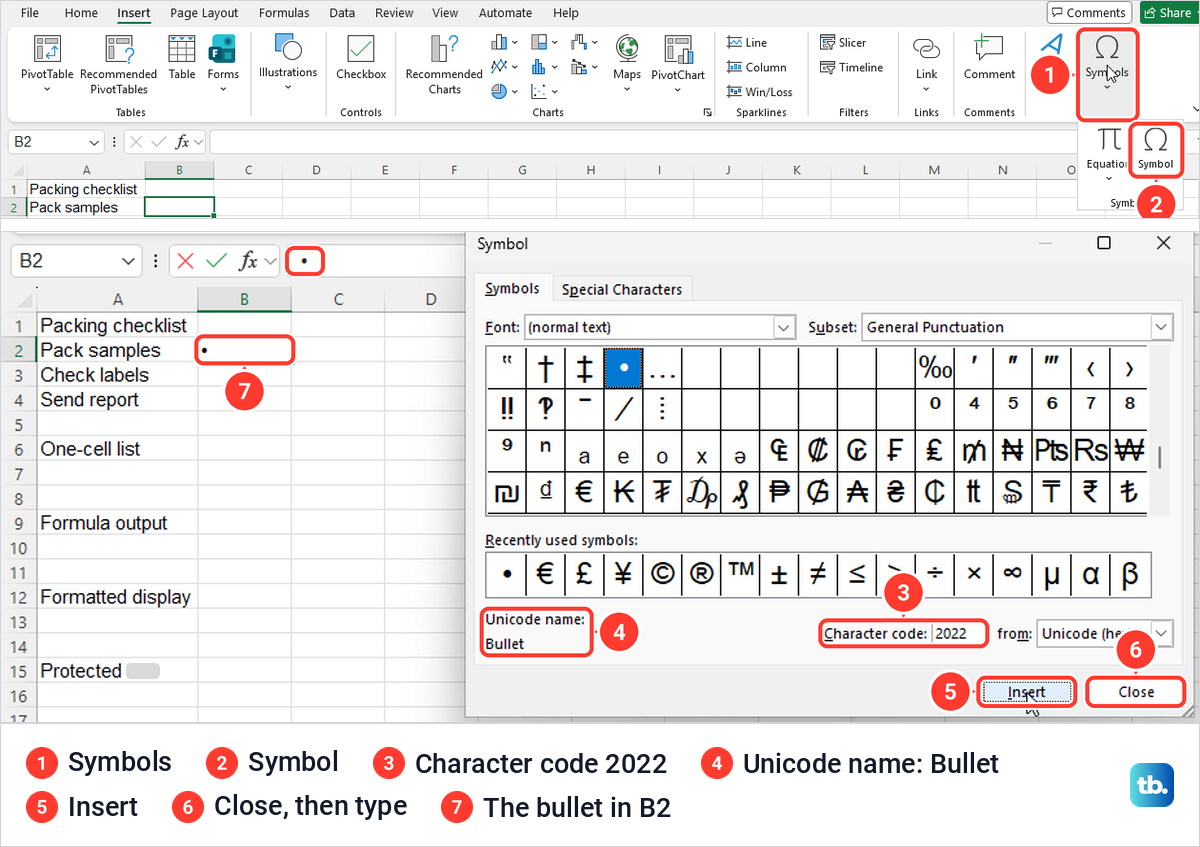
Task: Select the One-cell list cell
Action: click(x=118, y=449)
